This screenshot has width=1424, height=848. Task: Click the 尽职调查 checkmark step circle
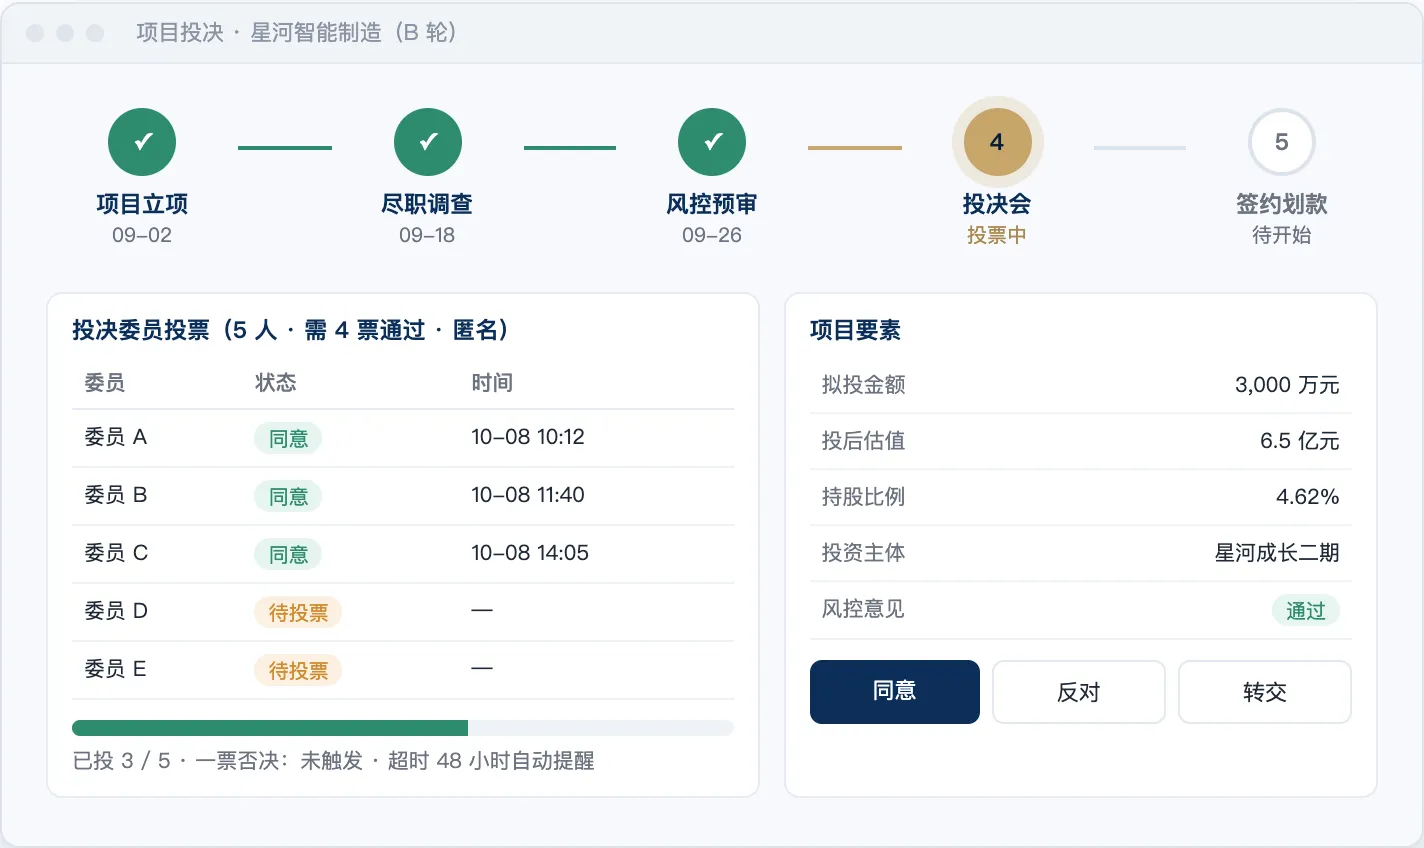click(428, 142)
